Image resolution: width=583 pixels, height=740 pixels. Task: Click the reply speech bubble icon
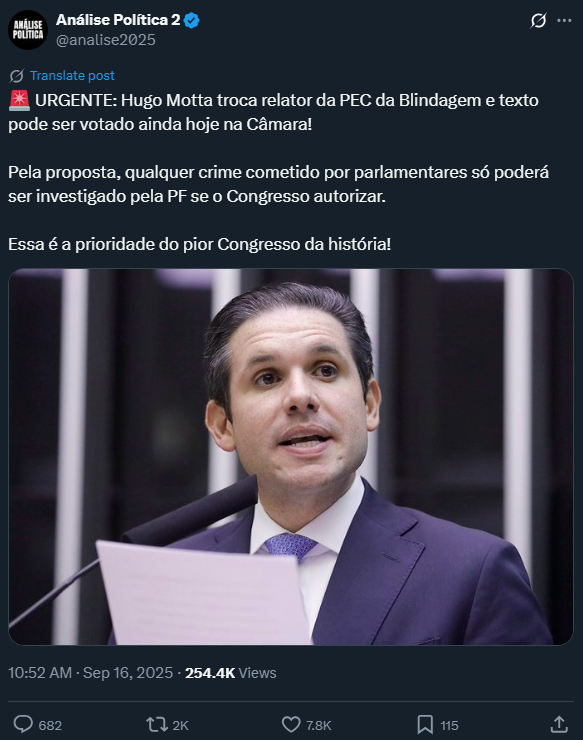point(23,724)
